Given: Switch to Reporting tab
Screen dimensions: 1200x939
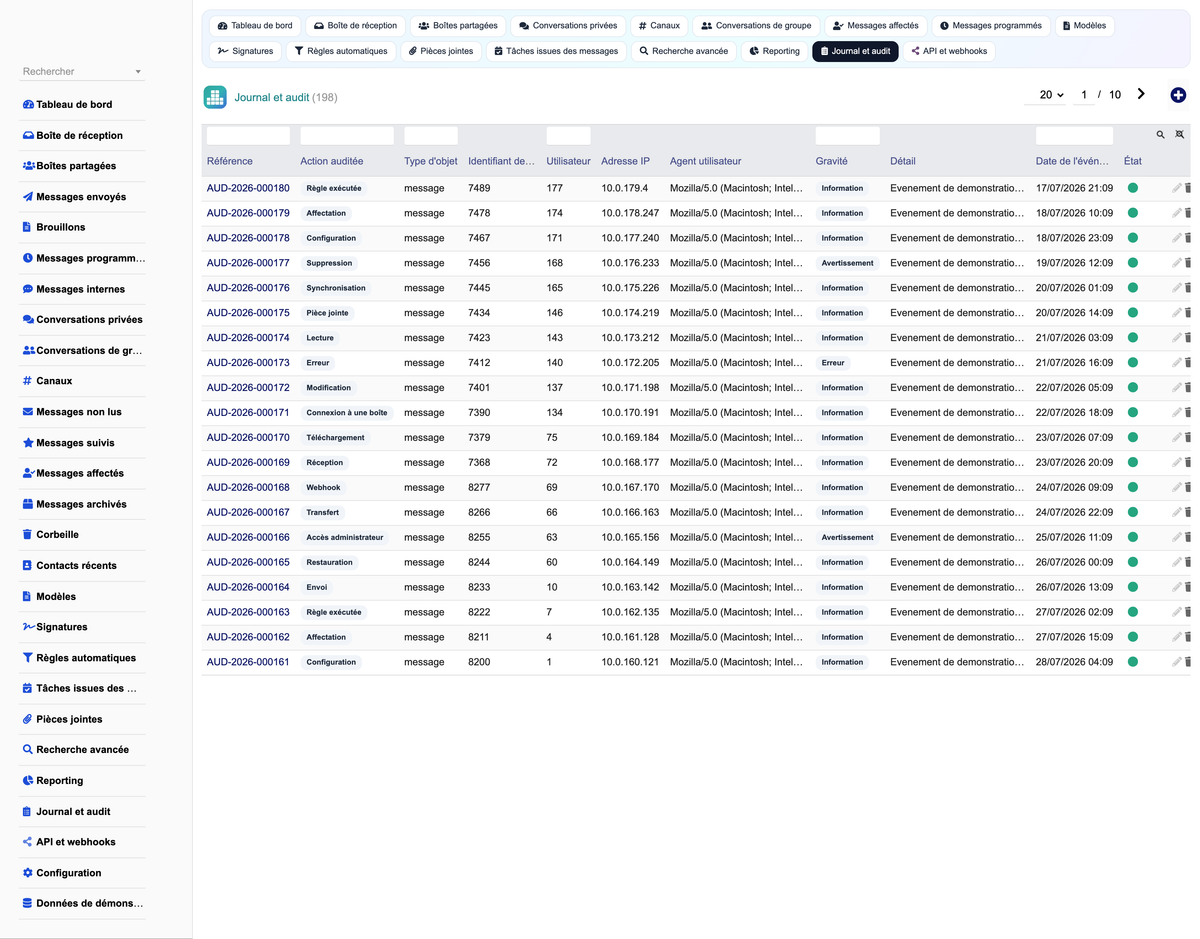Looking at the screenshot, I should tap(775, 51).
